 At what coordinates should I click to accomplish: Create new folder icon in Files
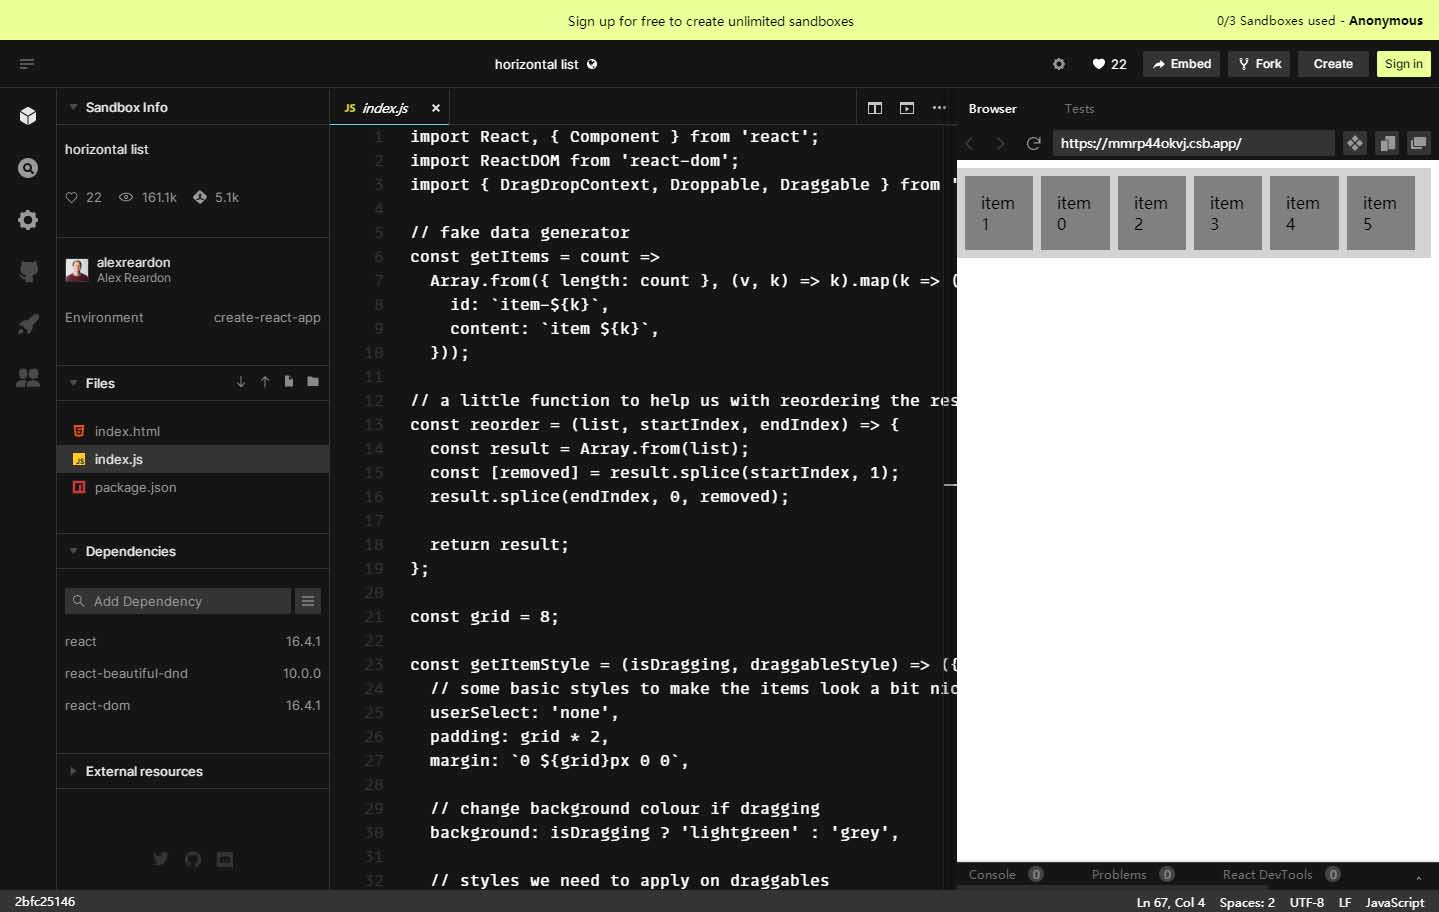tap(313, 382)
